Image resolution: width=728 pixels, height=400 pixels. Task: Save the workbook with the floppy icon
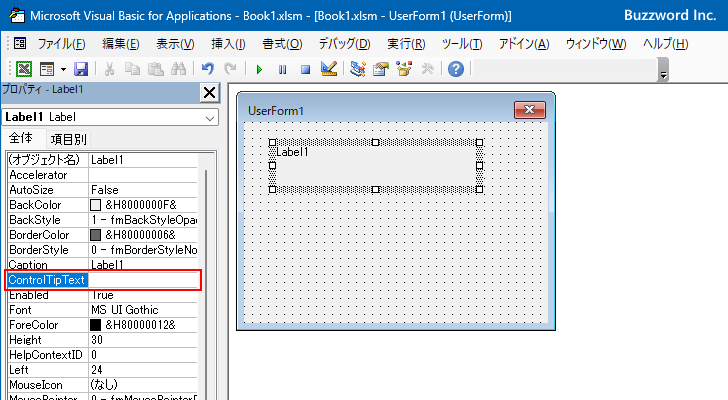(x=81, y=69)
